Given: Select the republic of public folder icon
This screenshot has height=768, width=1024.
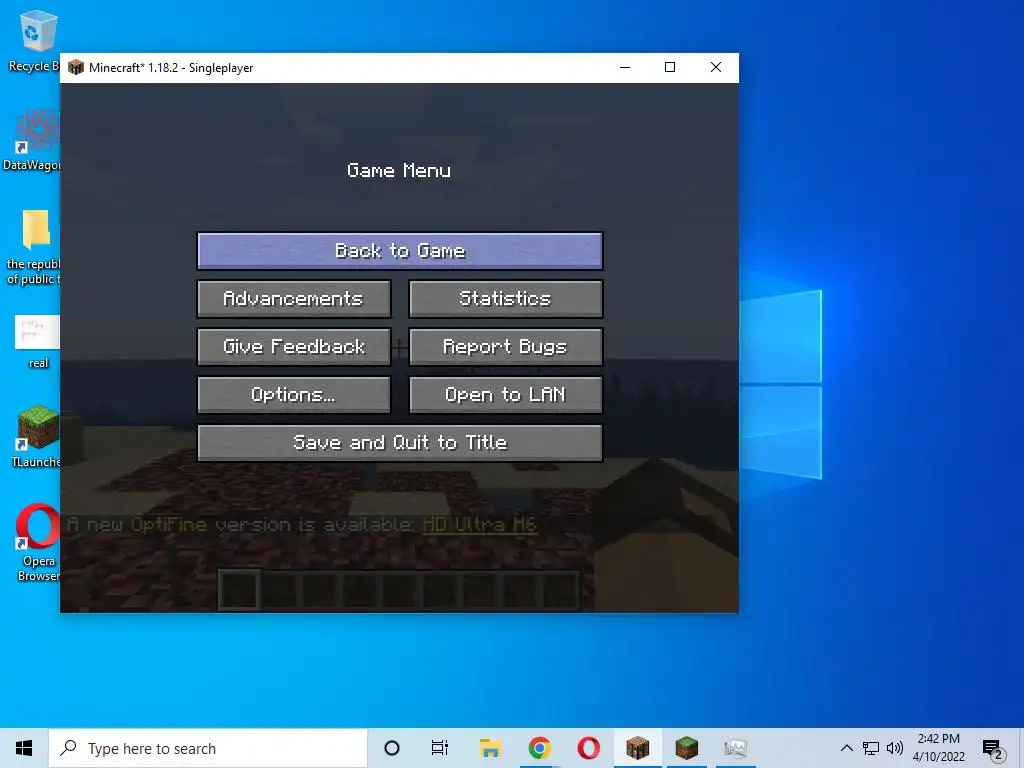Looking at the screenshot, I should click(x=33, y=247).
